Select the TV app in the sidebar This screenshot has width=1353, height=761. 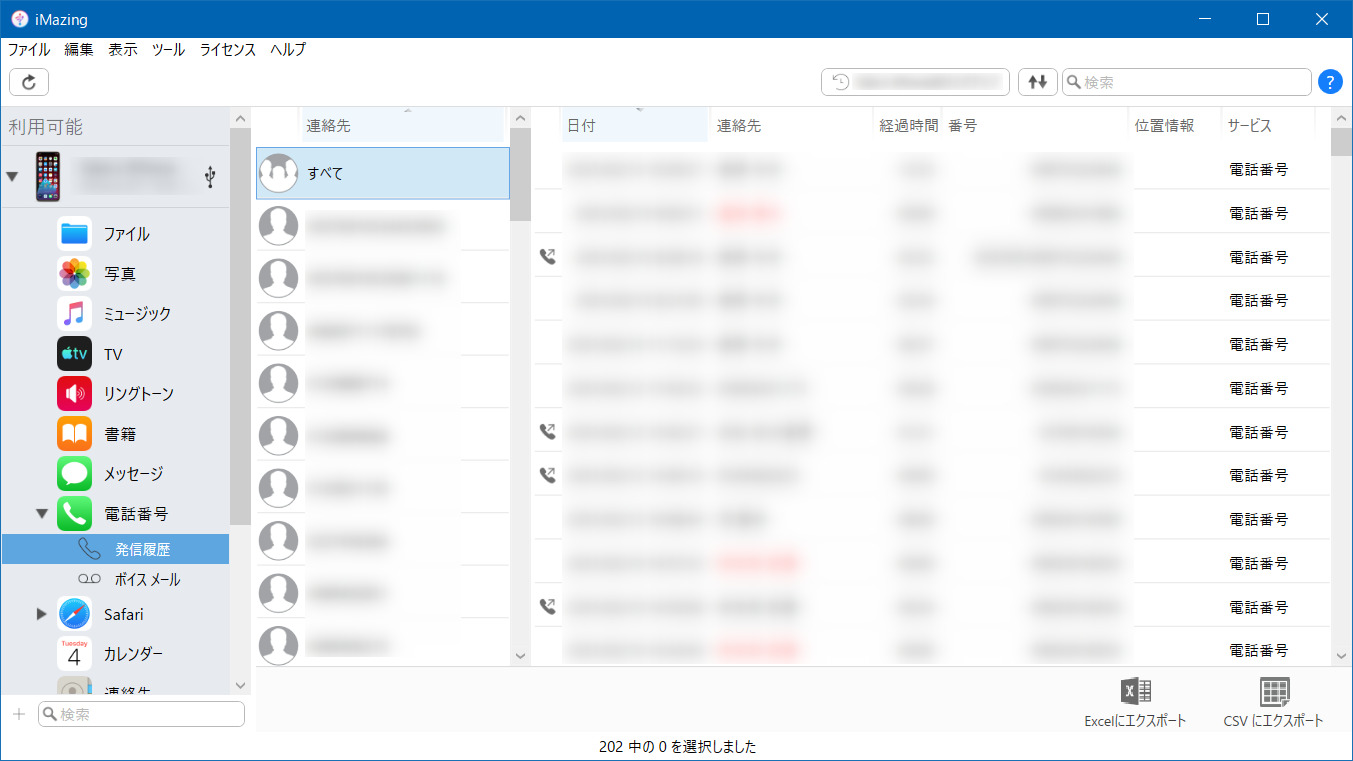[x=75, y=354]
